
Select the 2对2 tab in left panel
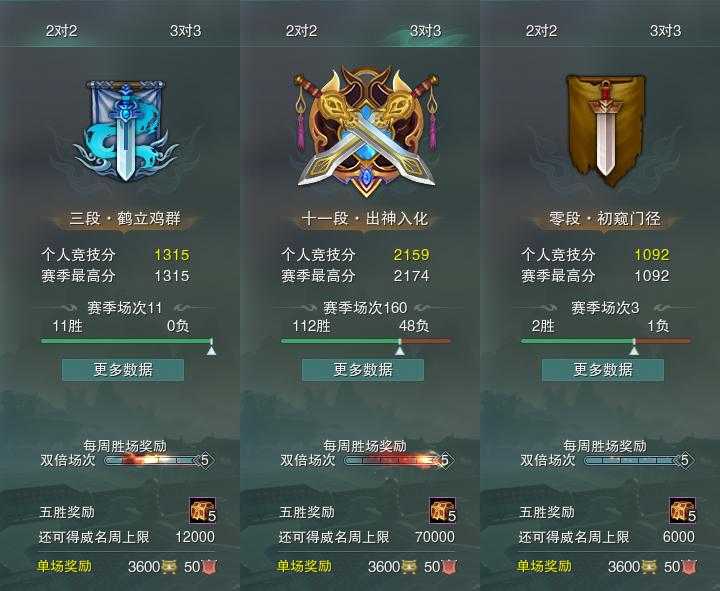(62, 31)
